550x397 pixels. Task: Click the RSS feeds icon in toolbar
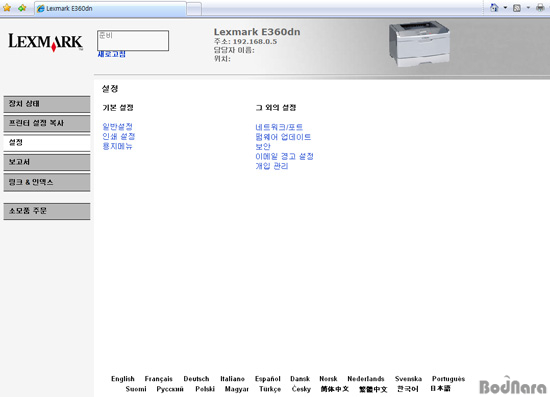click(517, 8)
